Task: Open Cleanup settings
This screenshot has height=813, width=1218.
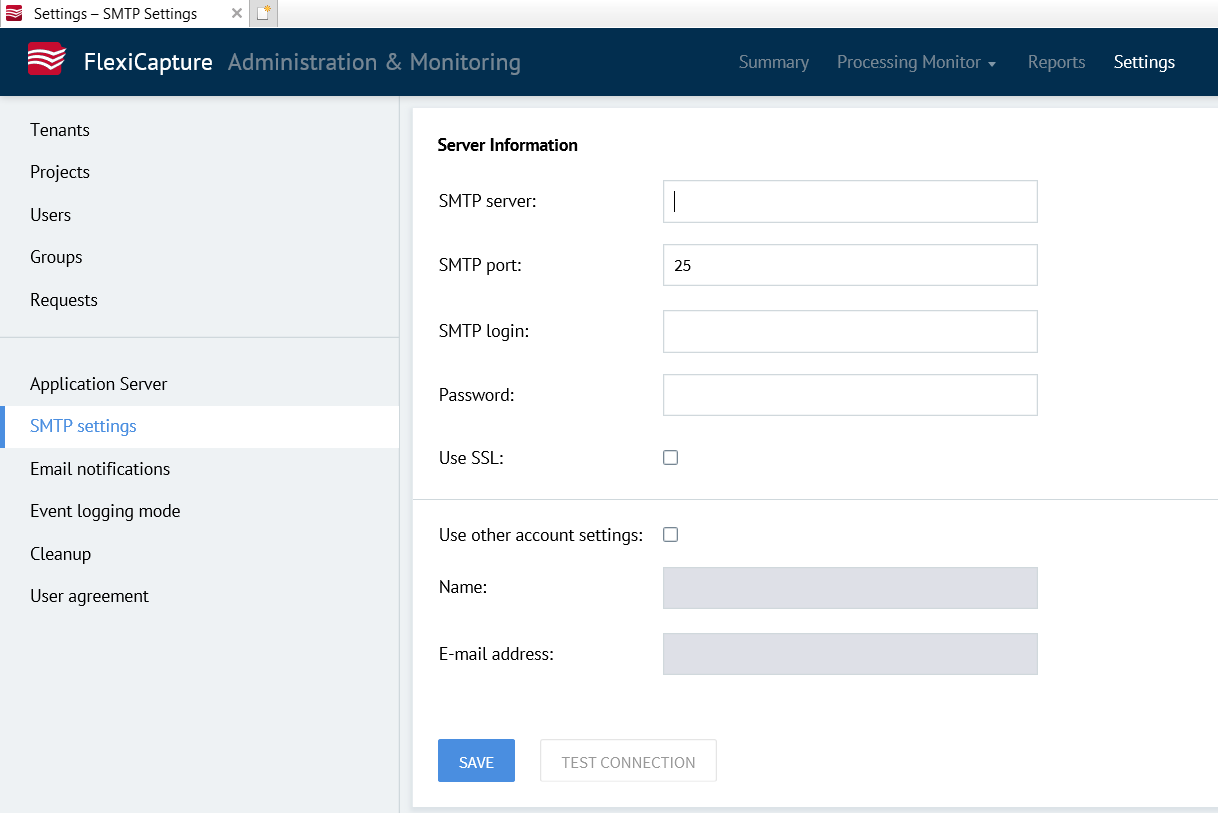Action: [60, 554]
